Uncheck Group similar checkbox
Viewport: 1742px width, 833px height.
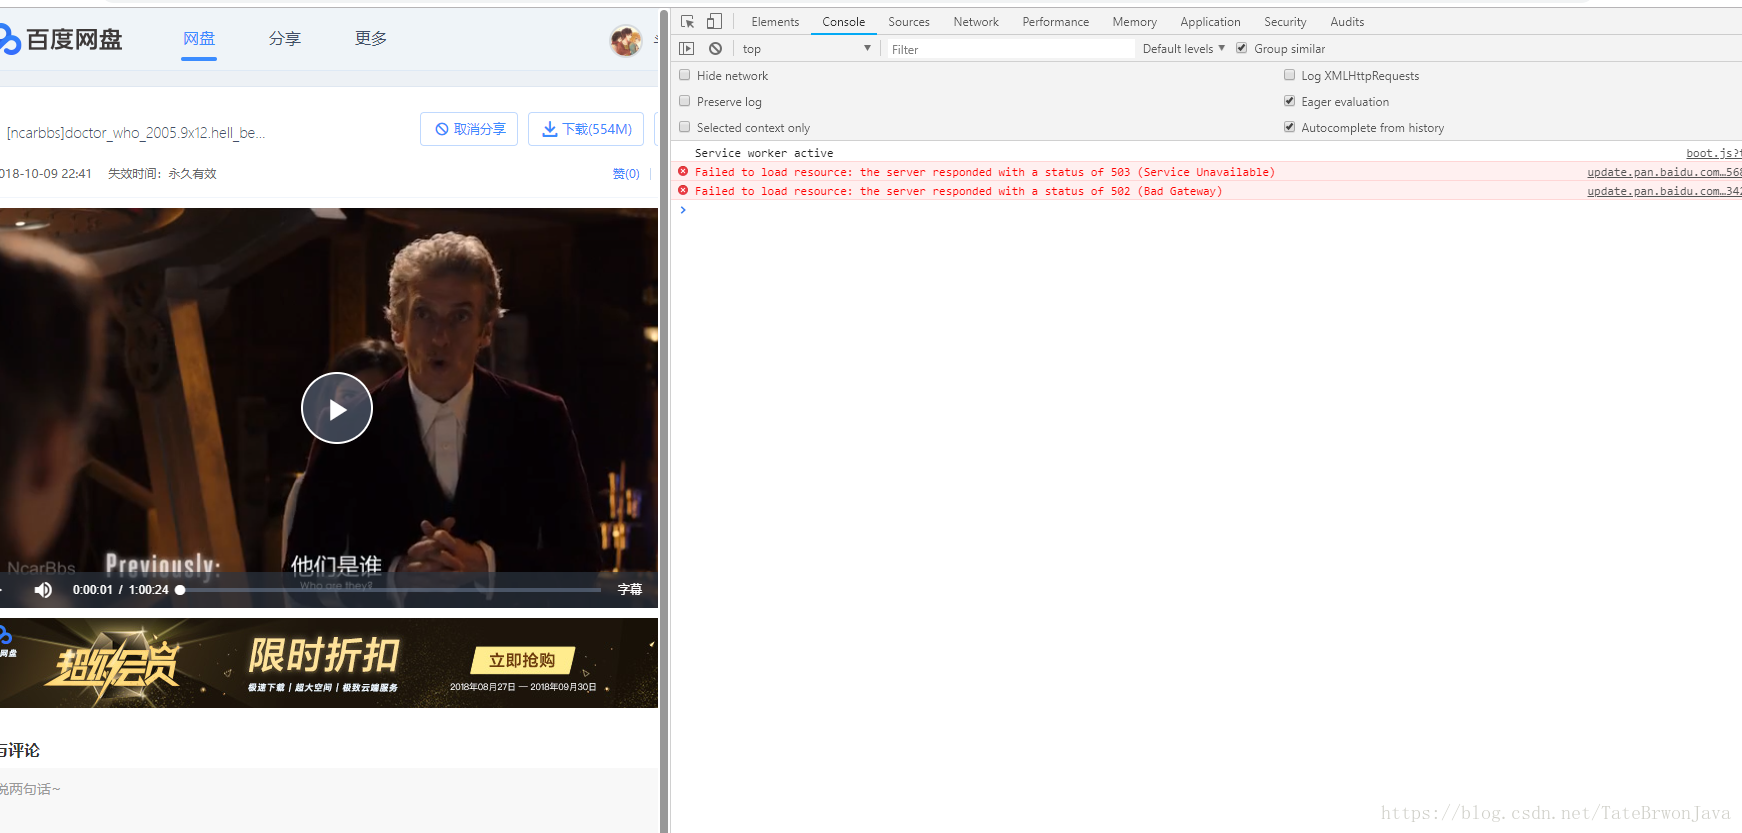coord(1242,48)
